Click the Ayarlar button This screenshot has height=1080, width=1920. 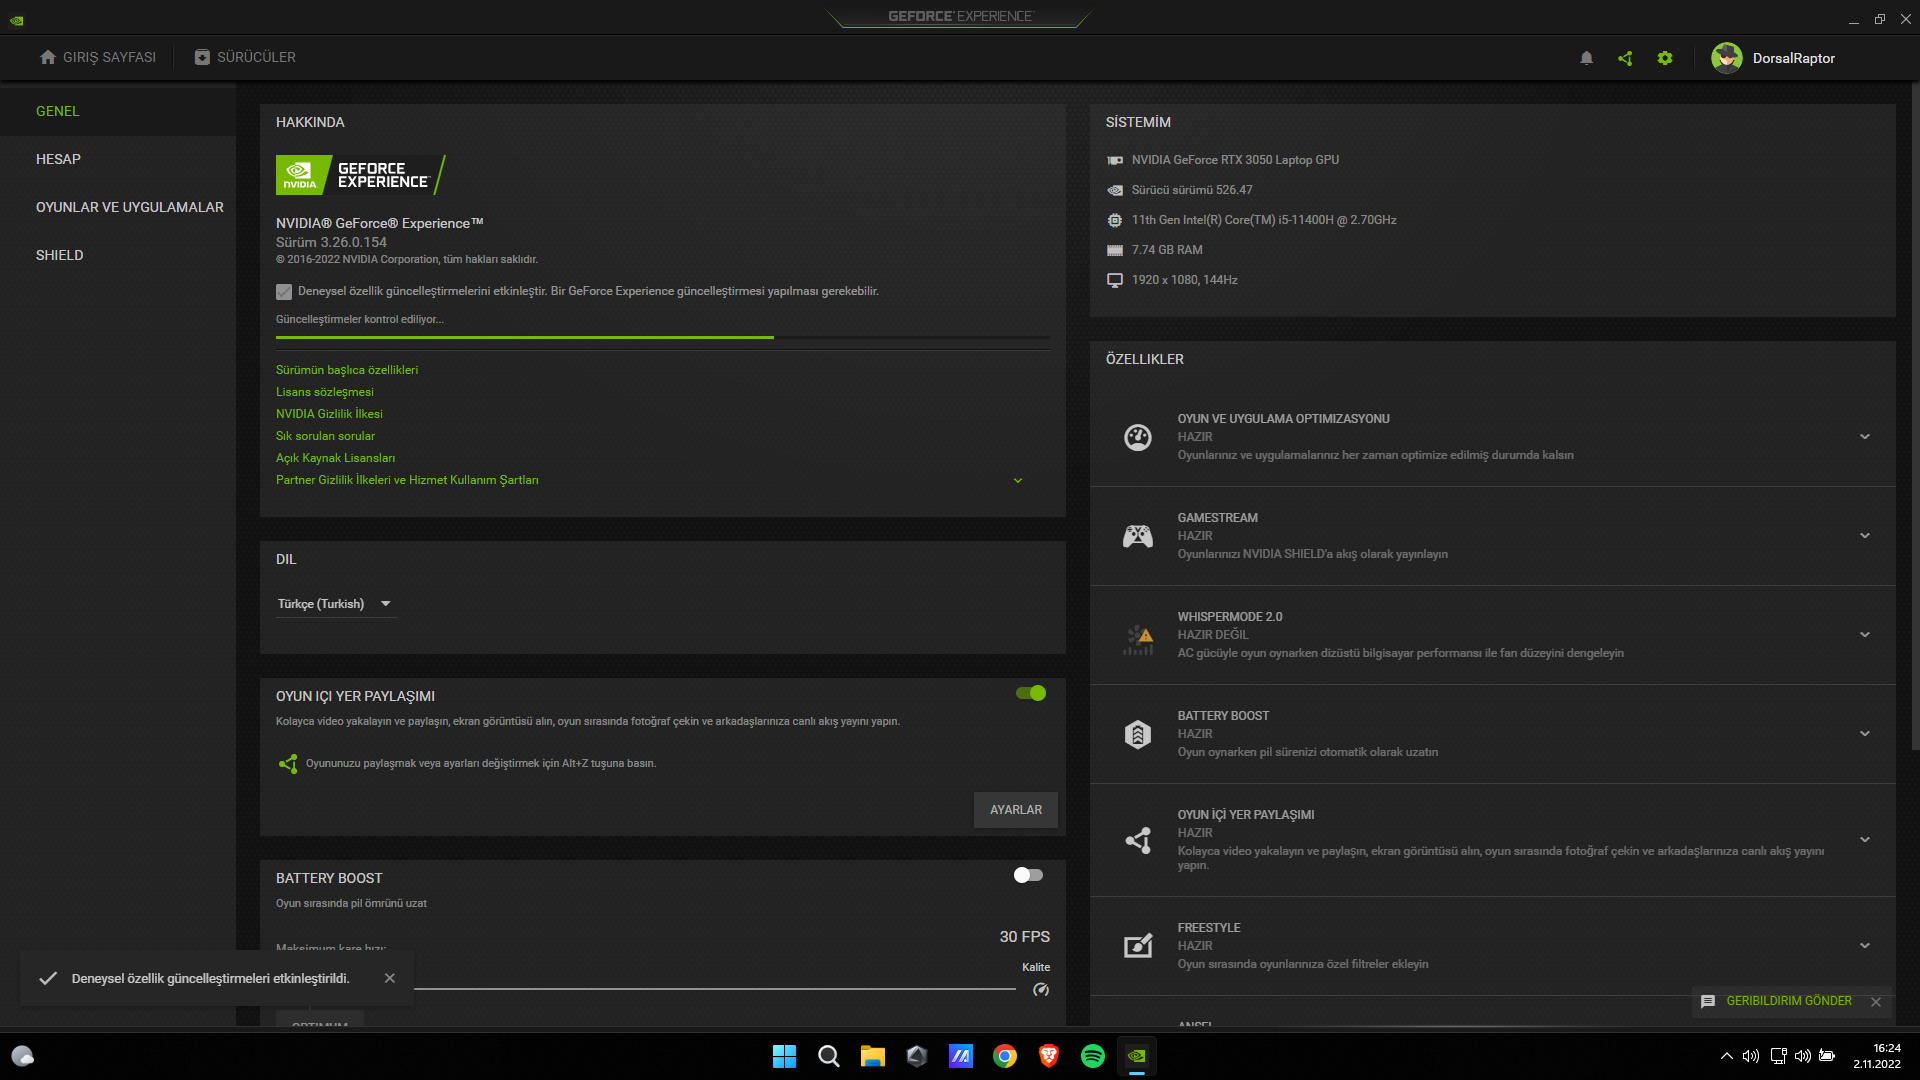1015,810
